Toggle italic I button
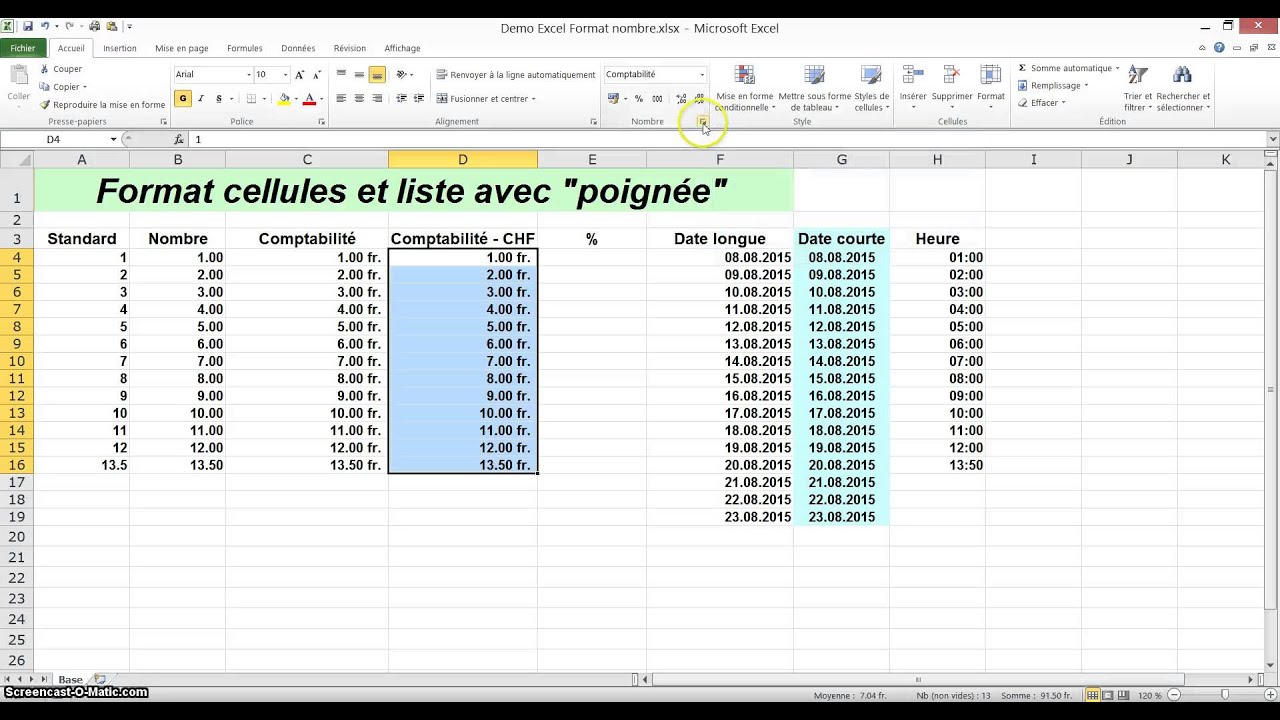Image resolution: width=1280 pixels, height=720 pixels. (x=201, y=98)
